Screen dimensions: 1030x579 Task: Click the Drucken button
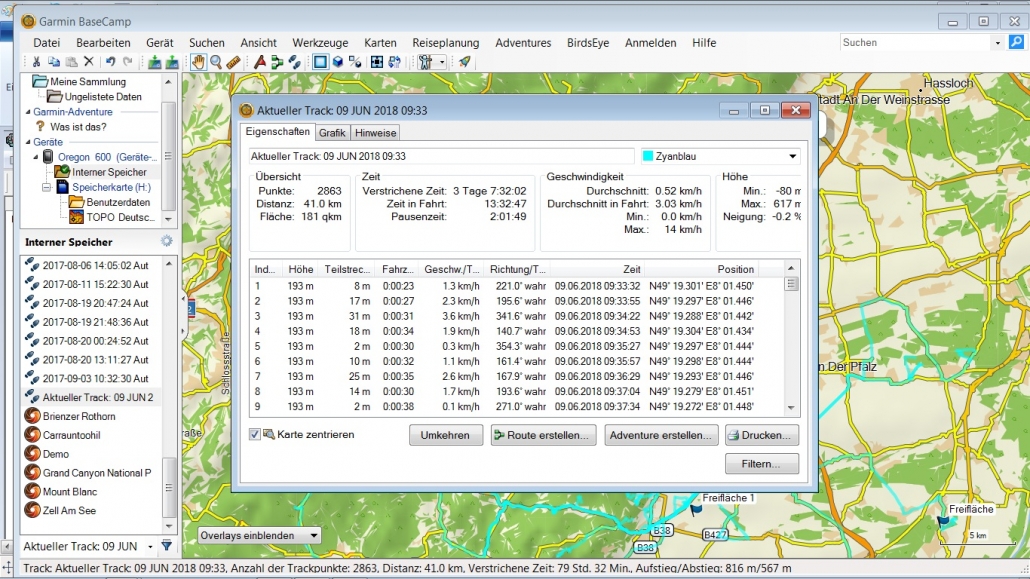(x=762, y=435)
